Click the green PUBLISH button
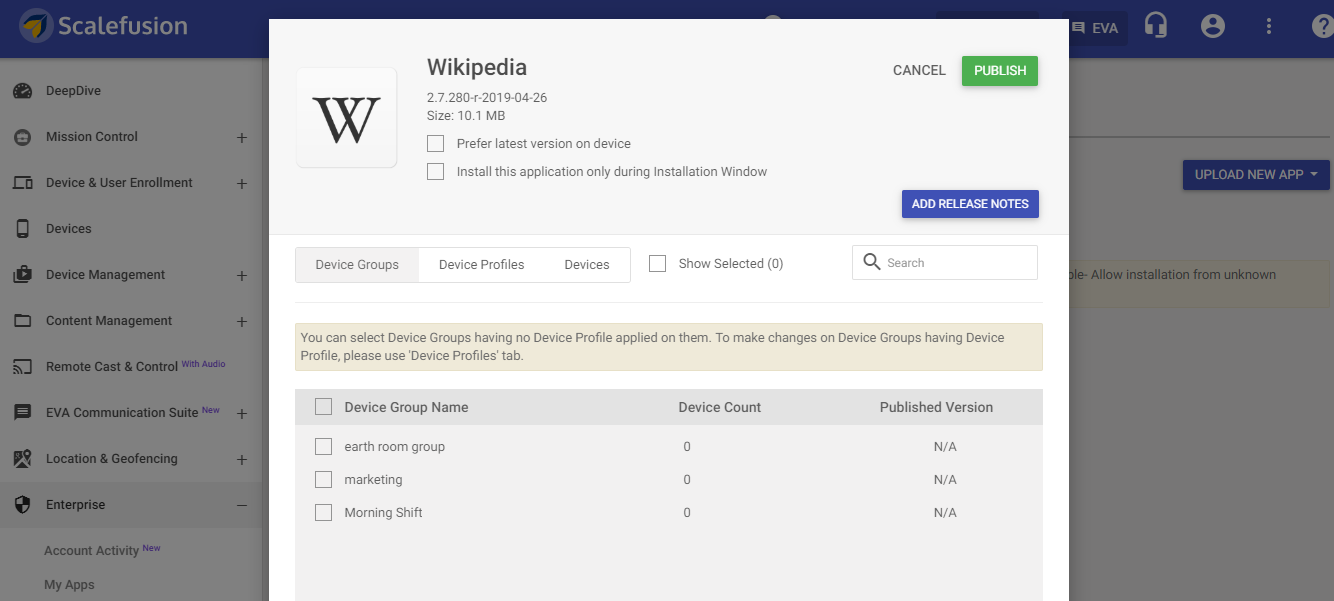The image size is (1334, 601). 1000,71
